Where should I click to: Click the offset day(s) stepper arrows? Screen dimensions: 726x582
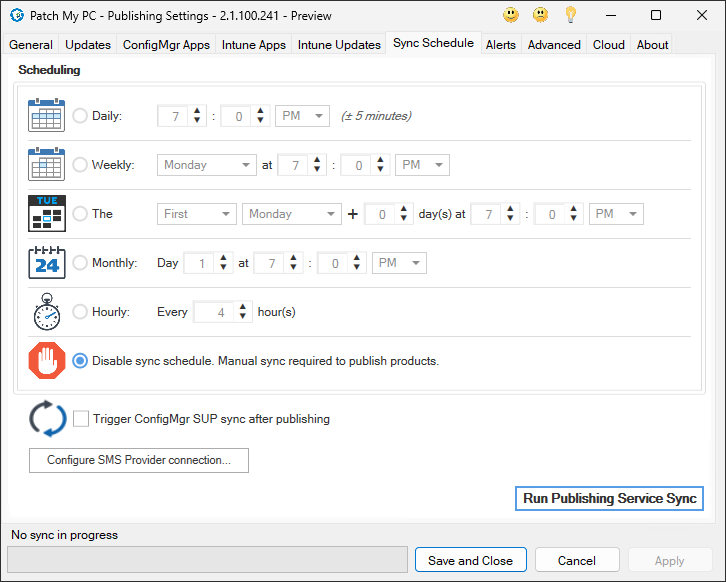click(404, 213)
